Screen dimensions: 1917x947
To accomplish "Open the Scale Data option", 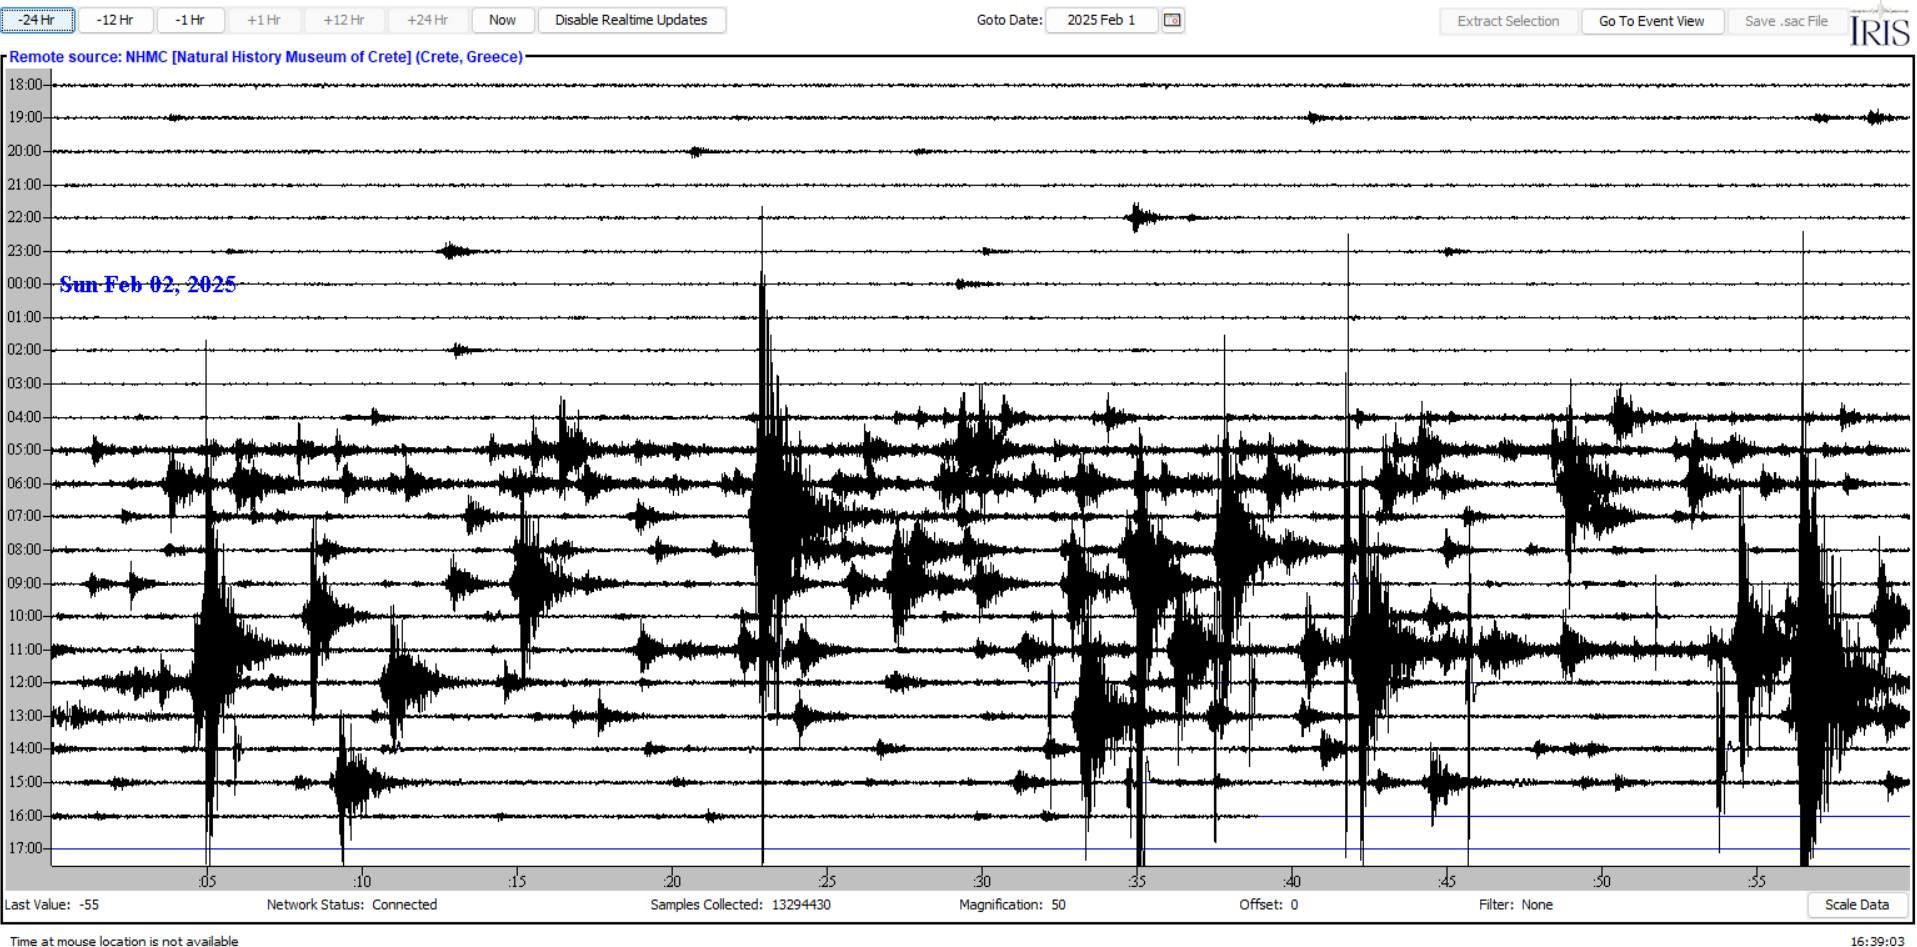I will click(x=1856, y=904).
